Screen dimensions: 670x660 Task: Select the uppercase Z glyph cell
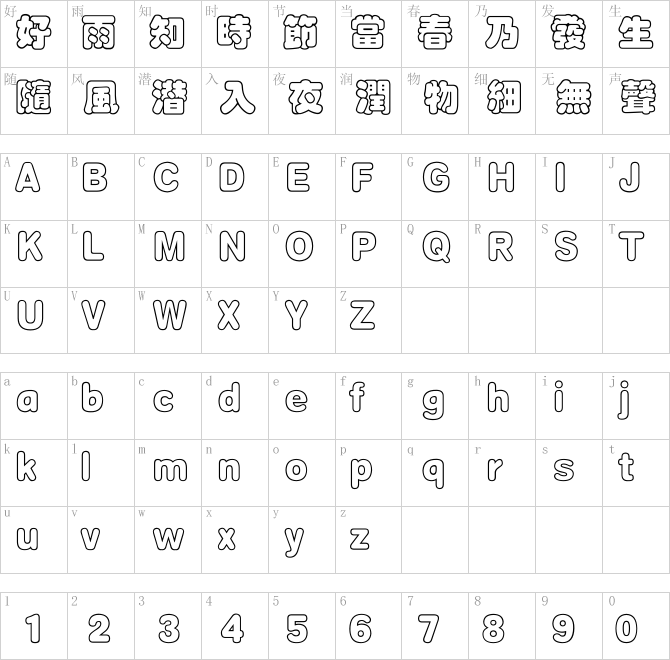[368, 320]
